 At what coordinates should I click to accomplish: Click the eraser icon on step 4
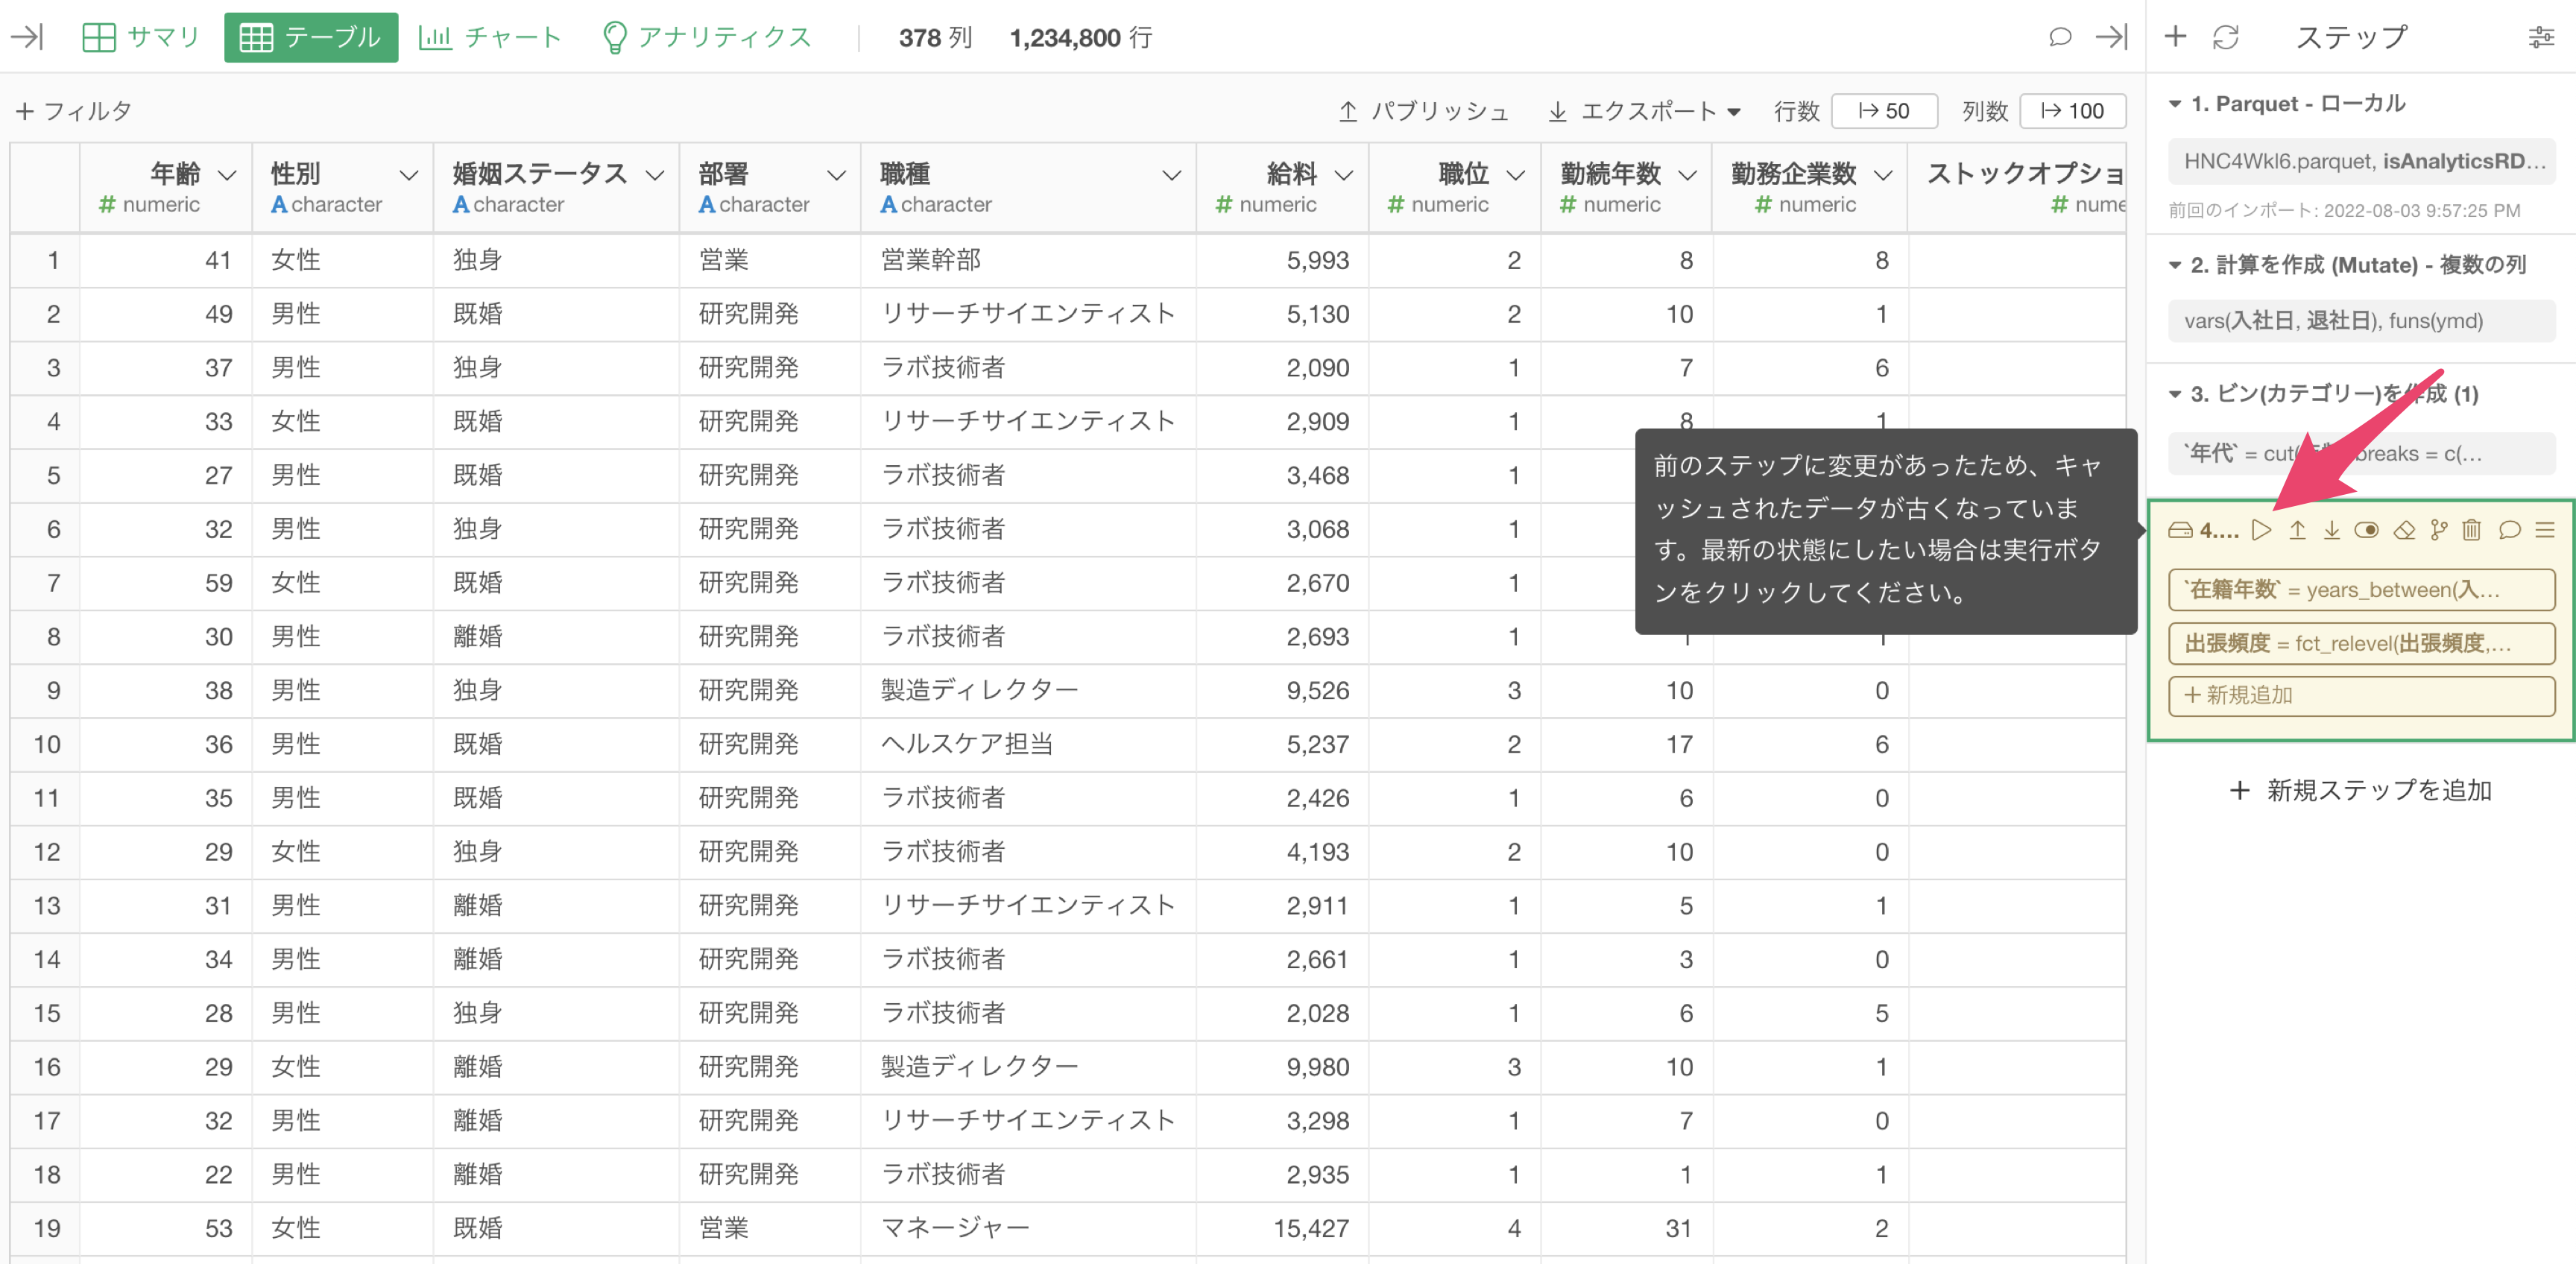point(2404,530)
